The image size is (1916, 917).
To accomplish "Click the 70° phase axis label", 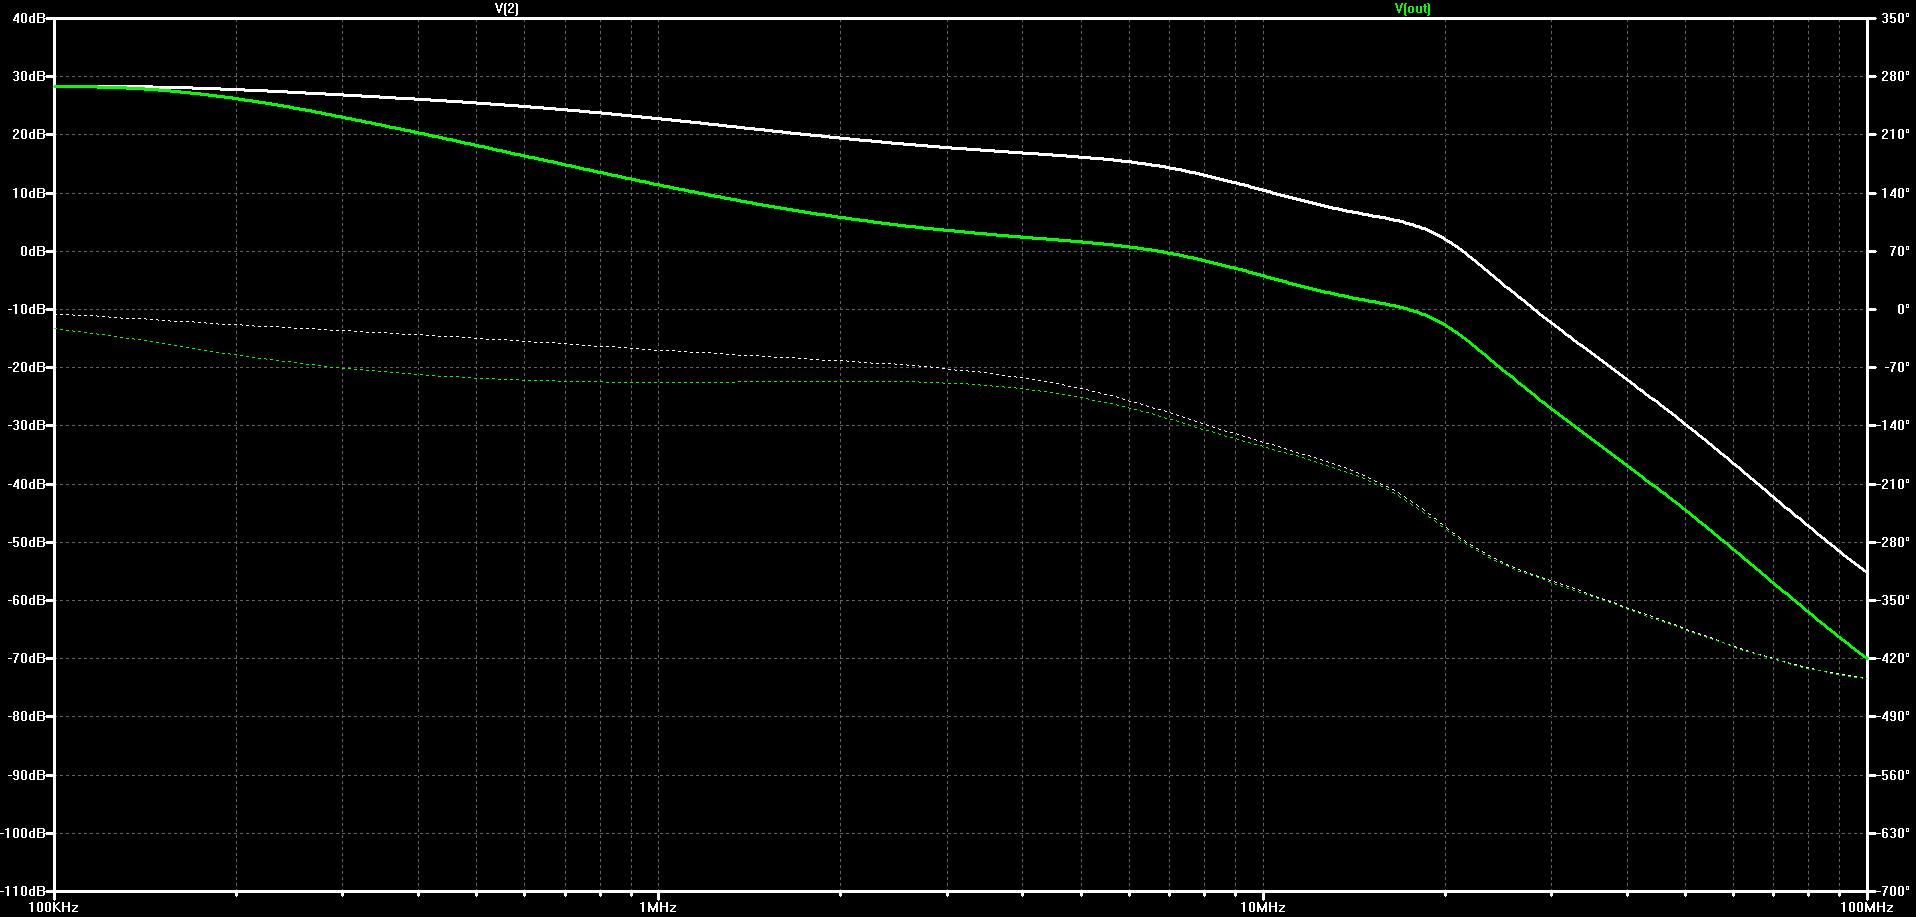I will tap(1898, 251).
